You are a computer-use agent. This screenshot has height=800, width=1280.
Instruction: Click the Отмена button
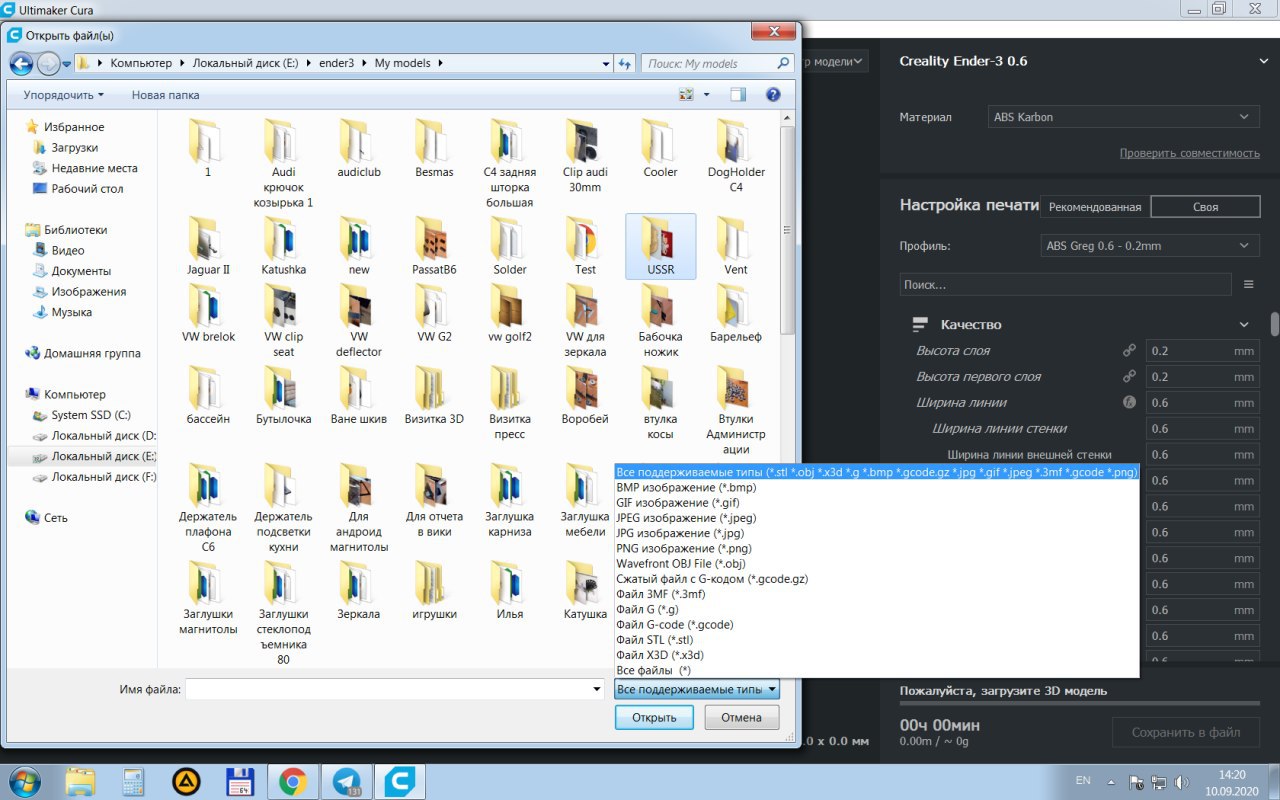[x=741, y=717]
